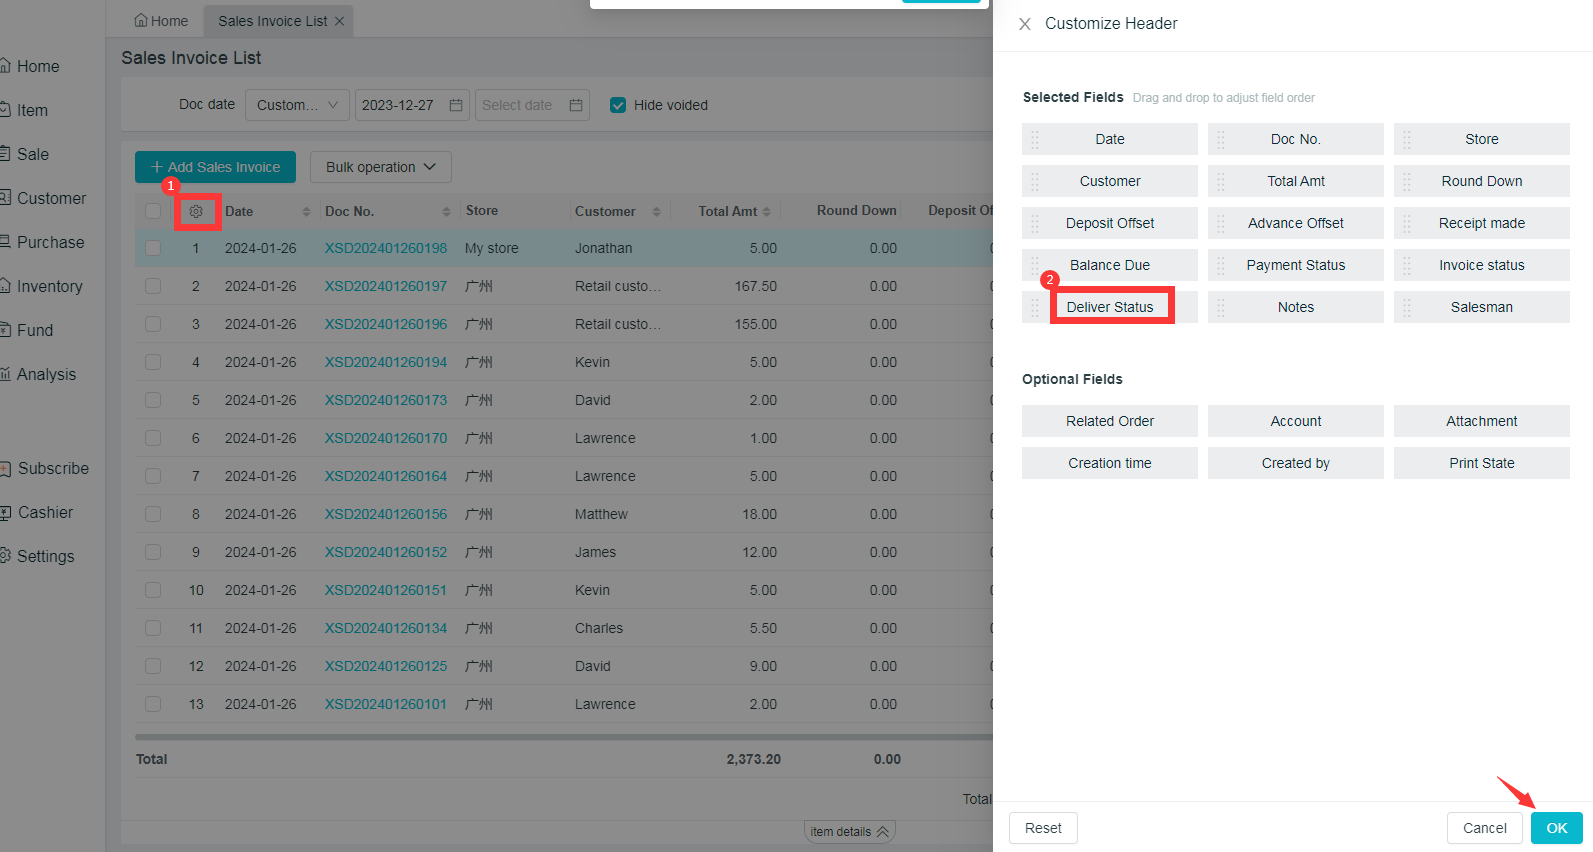
Task: Select the Deliver Status field
Action: click(x=1110, y=307)
